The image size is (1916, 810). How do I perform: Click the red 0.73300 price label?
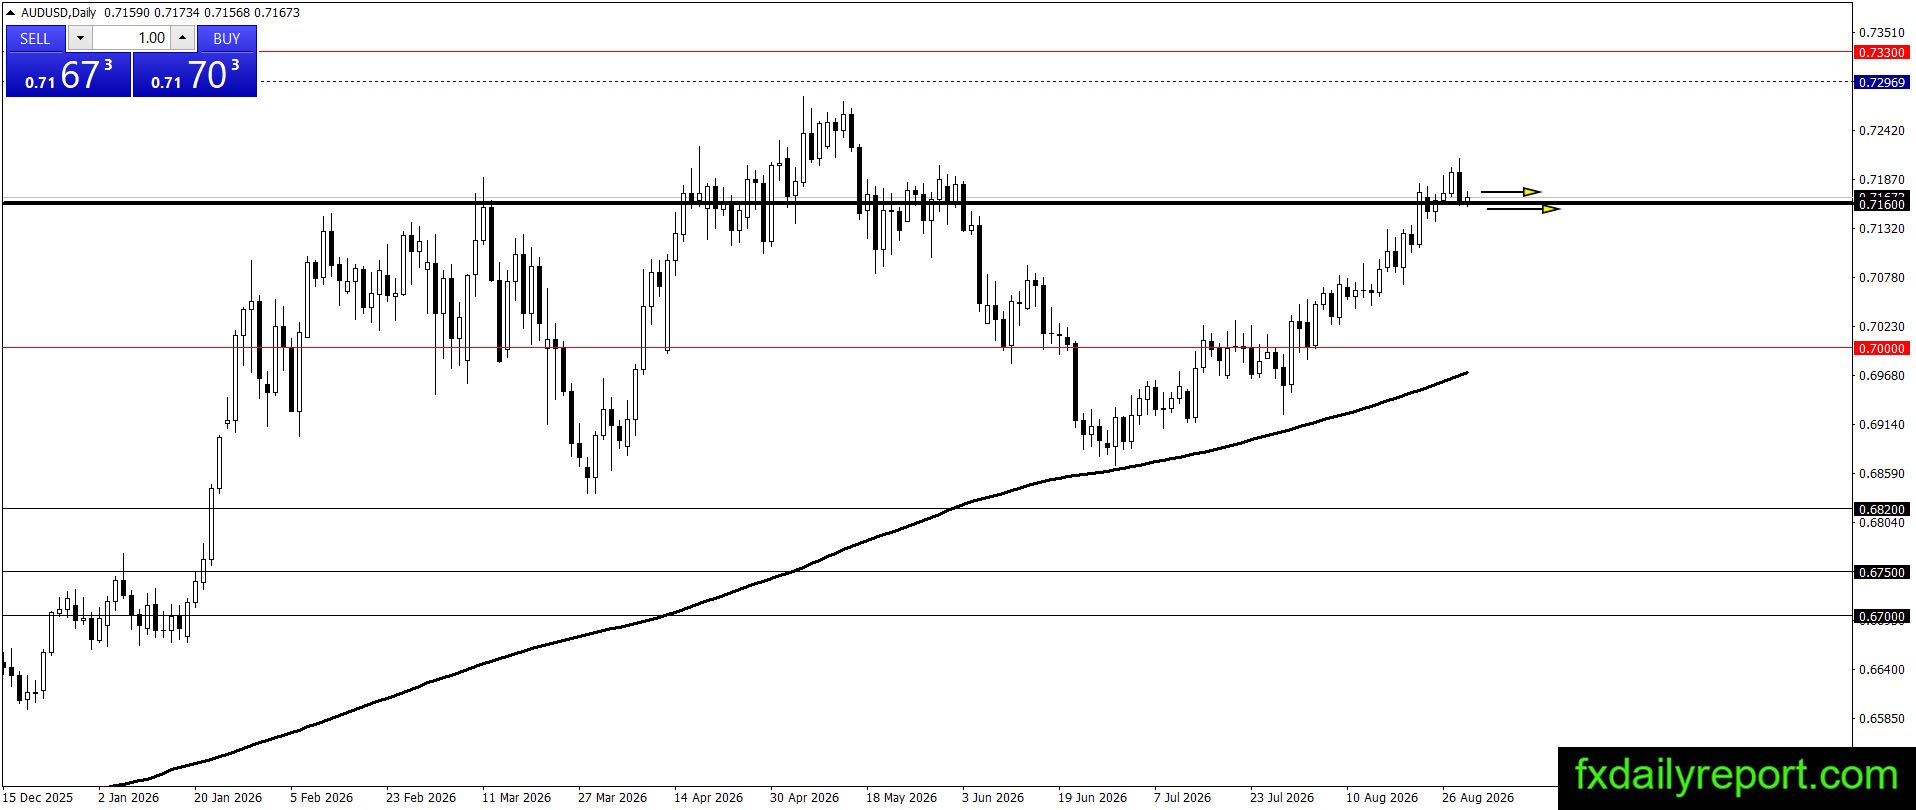pyautogui.click(x=1881, y=52)
